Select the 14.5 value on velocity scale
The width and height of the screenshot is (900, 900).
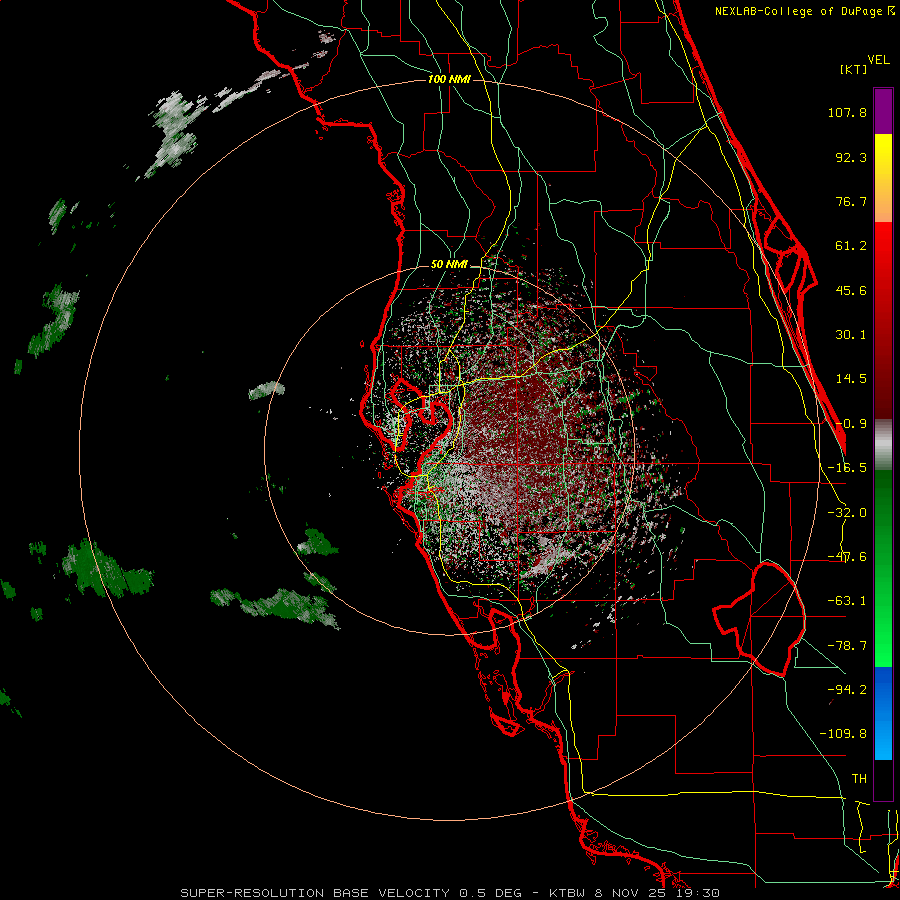851,379
